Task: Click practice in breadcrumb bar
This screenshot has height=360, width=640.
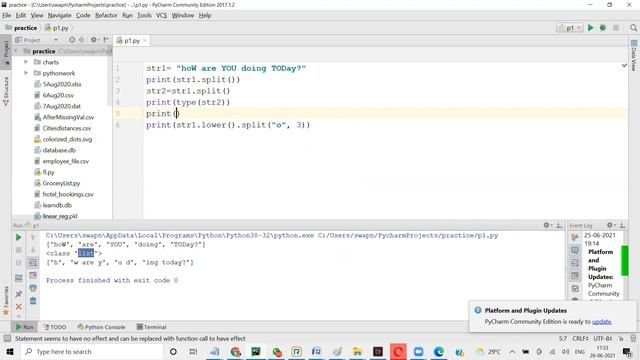Action: click(x=21, y=28)
